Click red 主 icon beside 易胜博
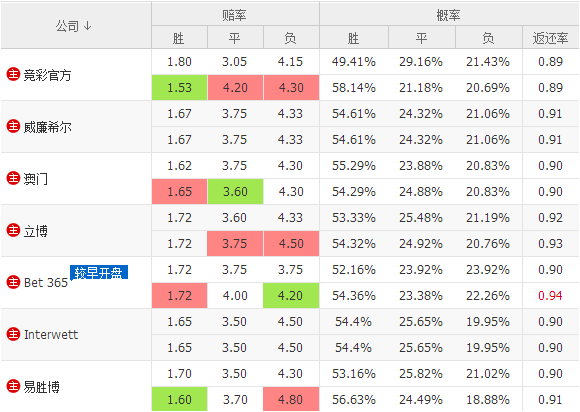Viewport: 580px width, 412px height. coord(13,386)
